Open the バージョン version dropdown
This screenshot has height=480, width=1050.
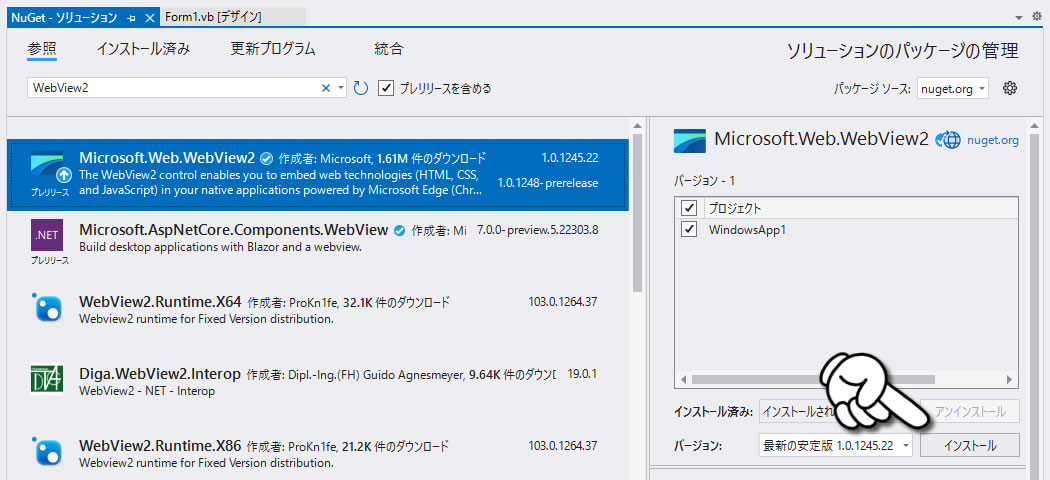point(836,445)
